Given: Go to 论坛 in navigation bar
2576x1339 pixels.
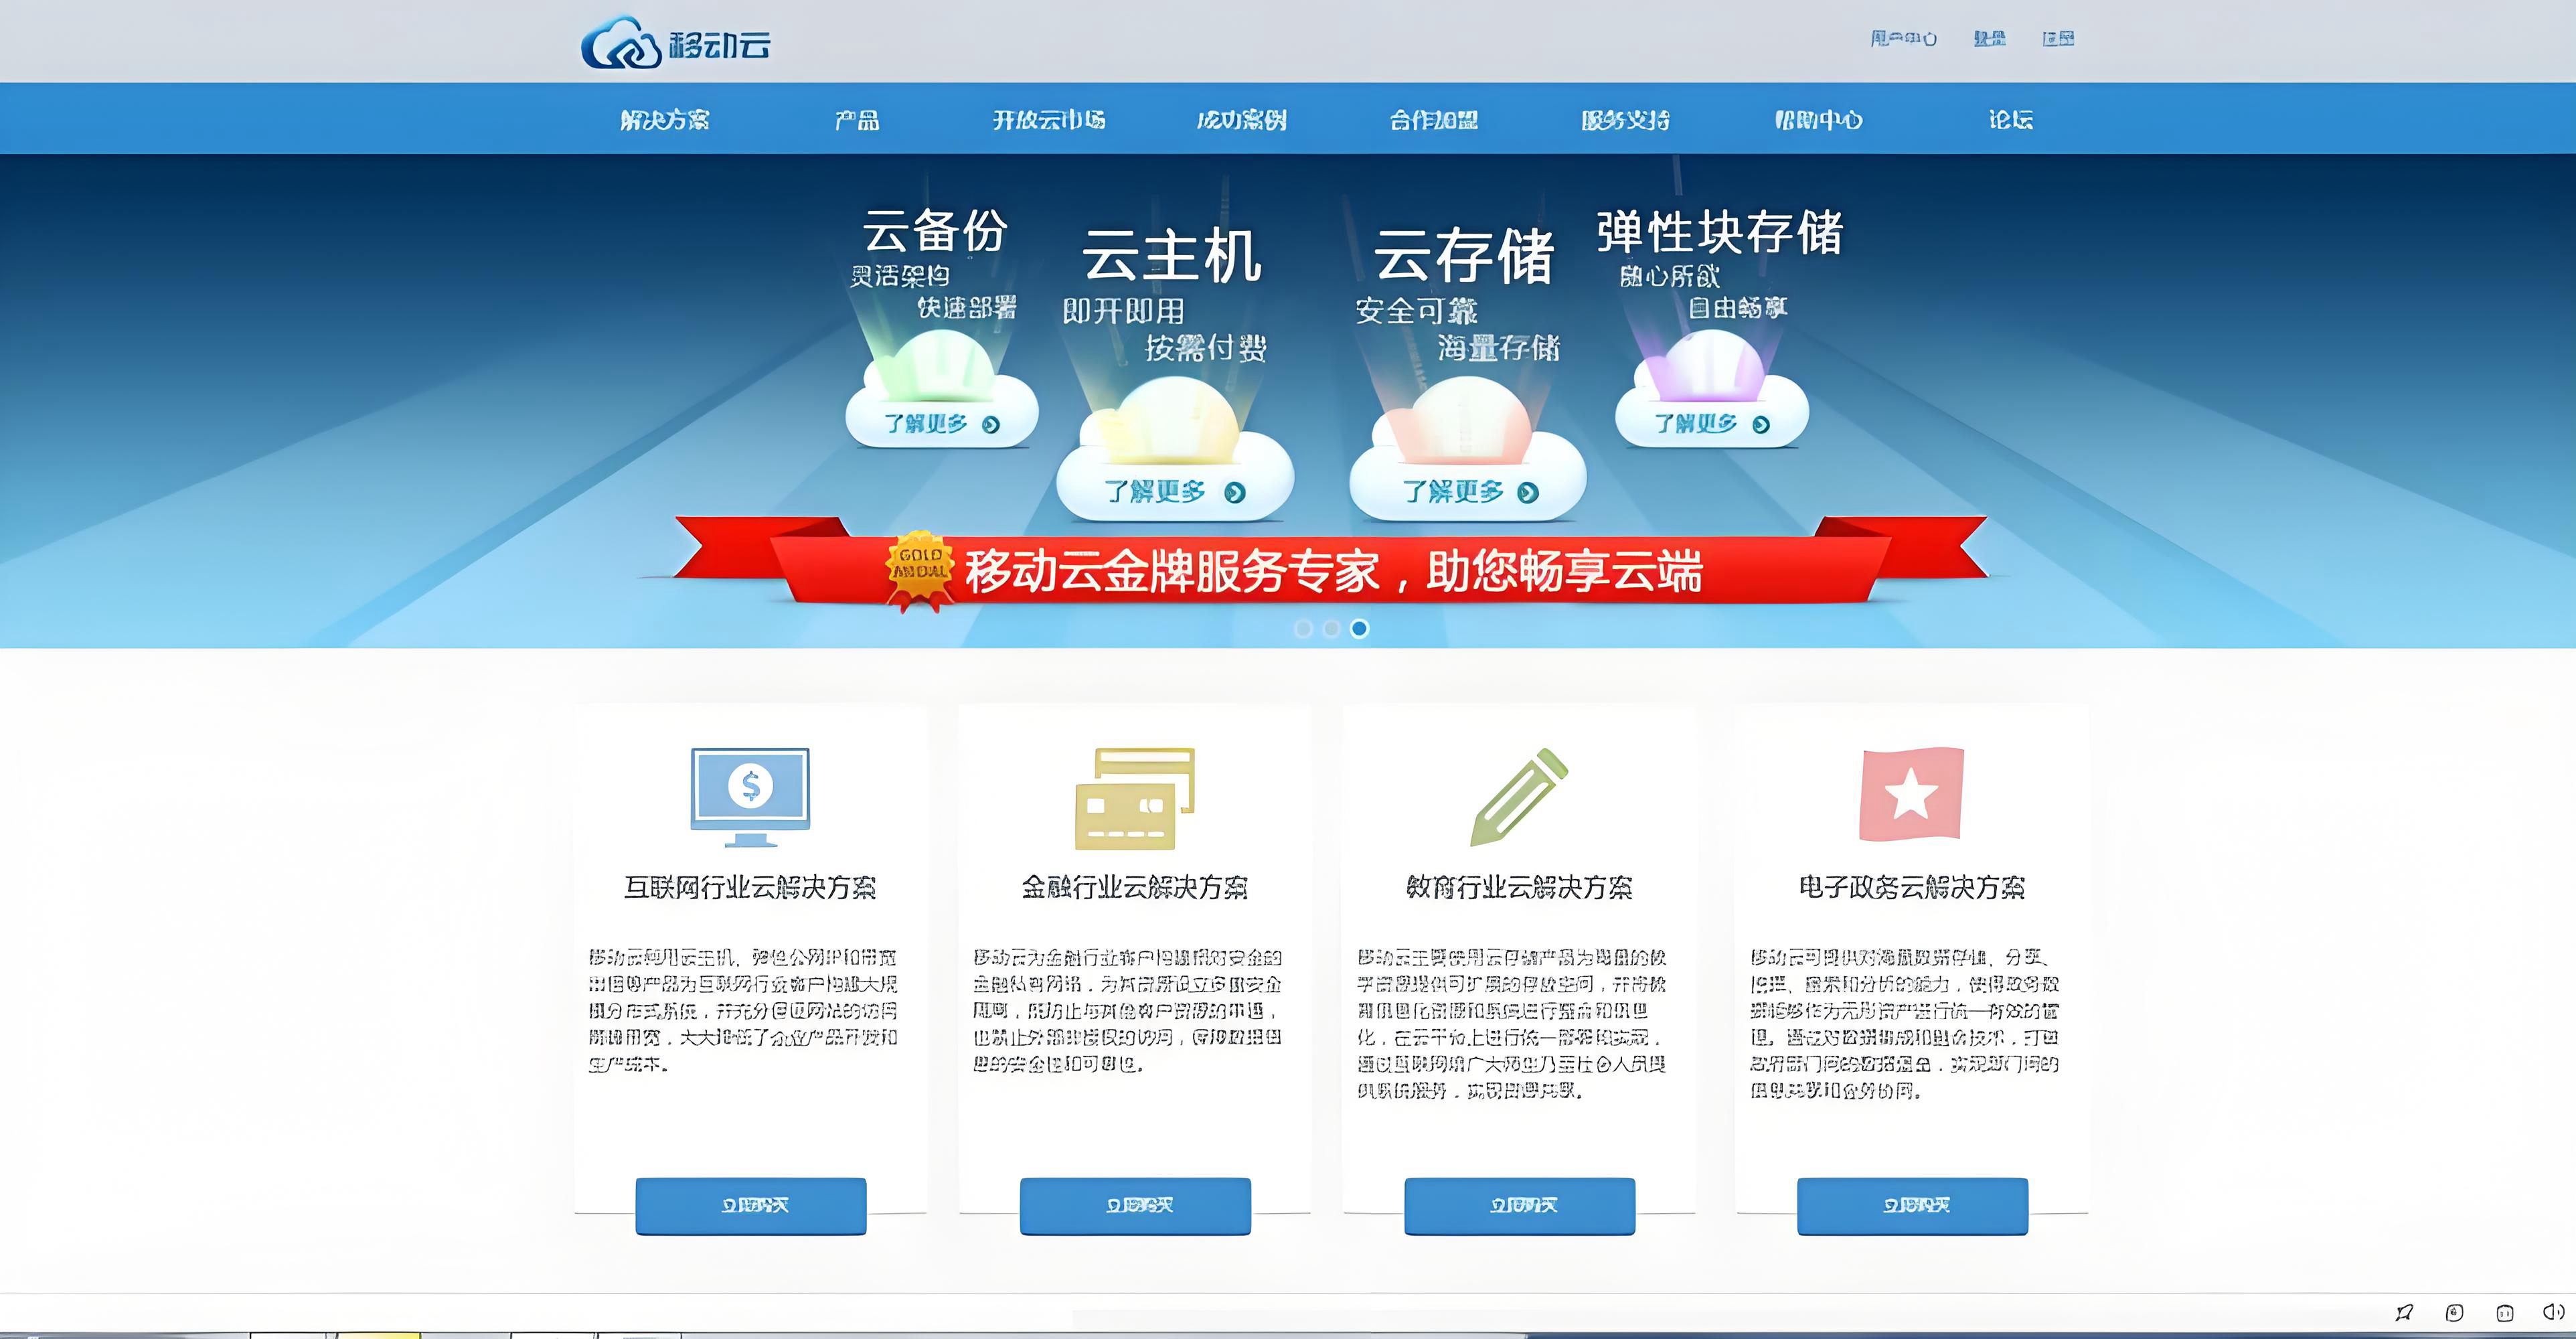Looking at the screenshot, I should click(2010, 120).
